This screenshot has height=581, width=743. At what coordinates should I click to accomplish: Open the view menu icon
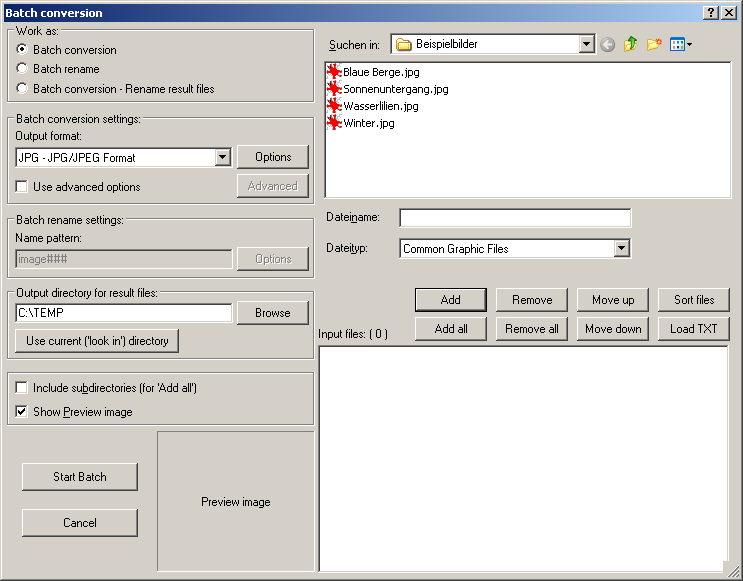[x=680, y=45]
